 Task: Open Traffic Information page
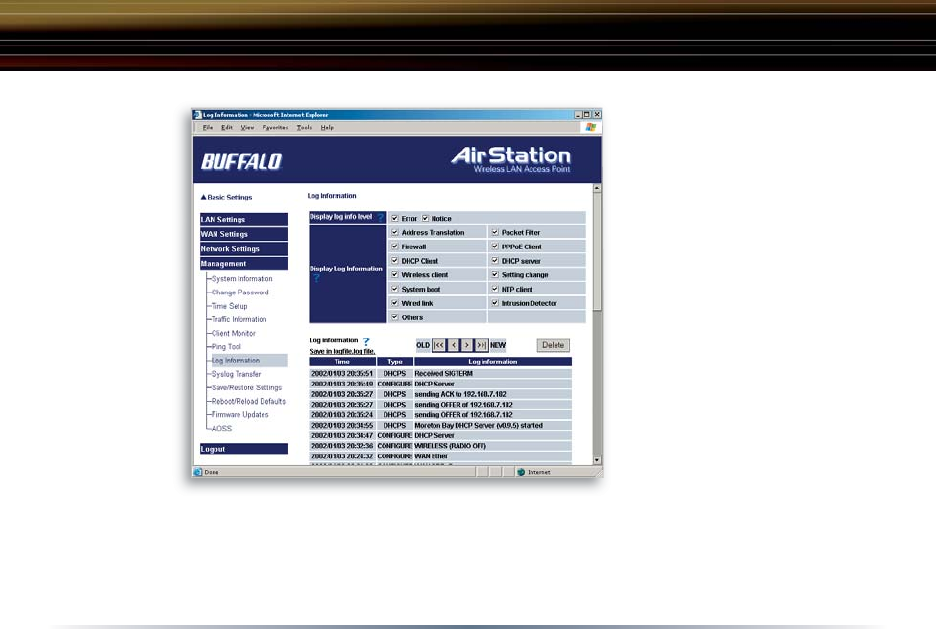[x=239, y=319]
